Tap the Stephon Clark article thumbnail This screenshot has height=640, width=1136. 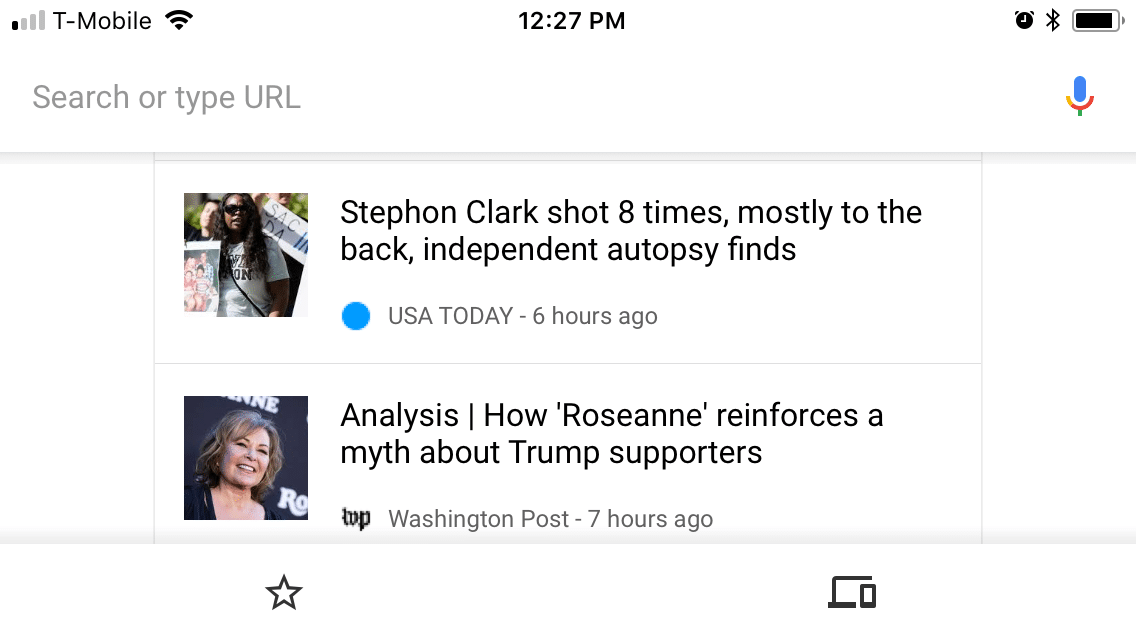tap(246, 255)
